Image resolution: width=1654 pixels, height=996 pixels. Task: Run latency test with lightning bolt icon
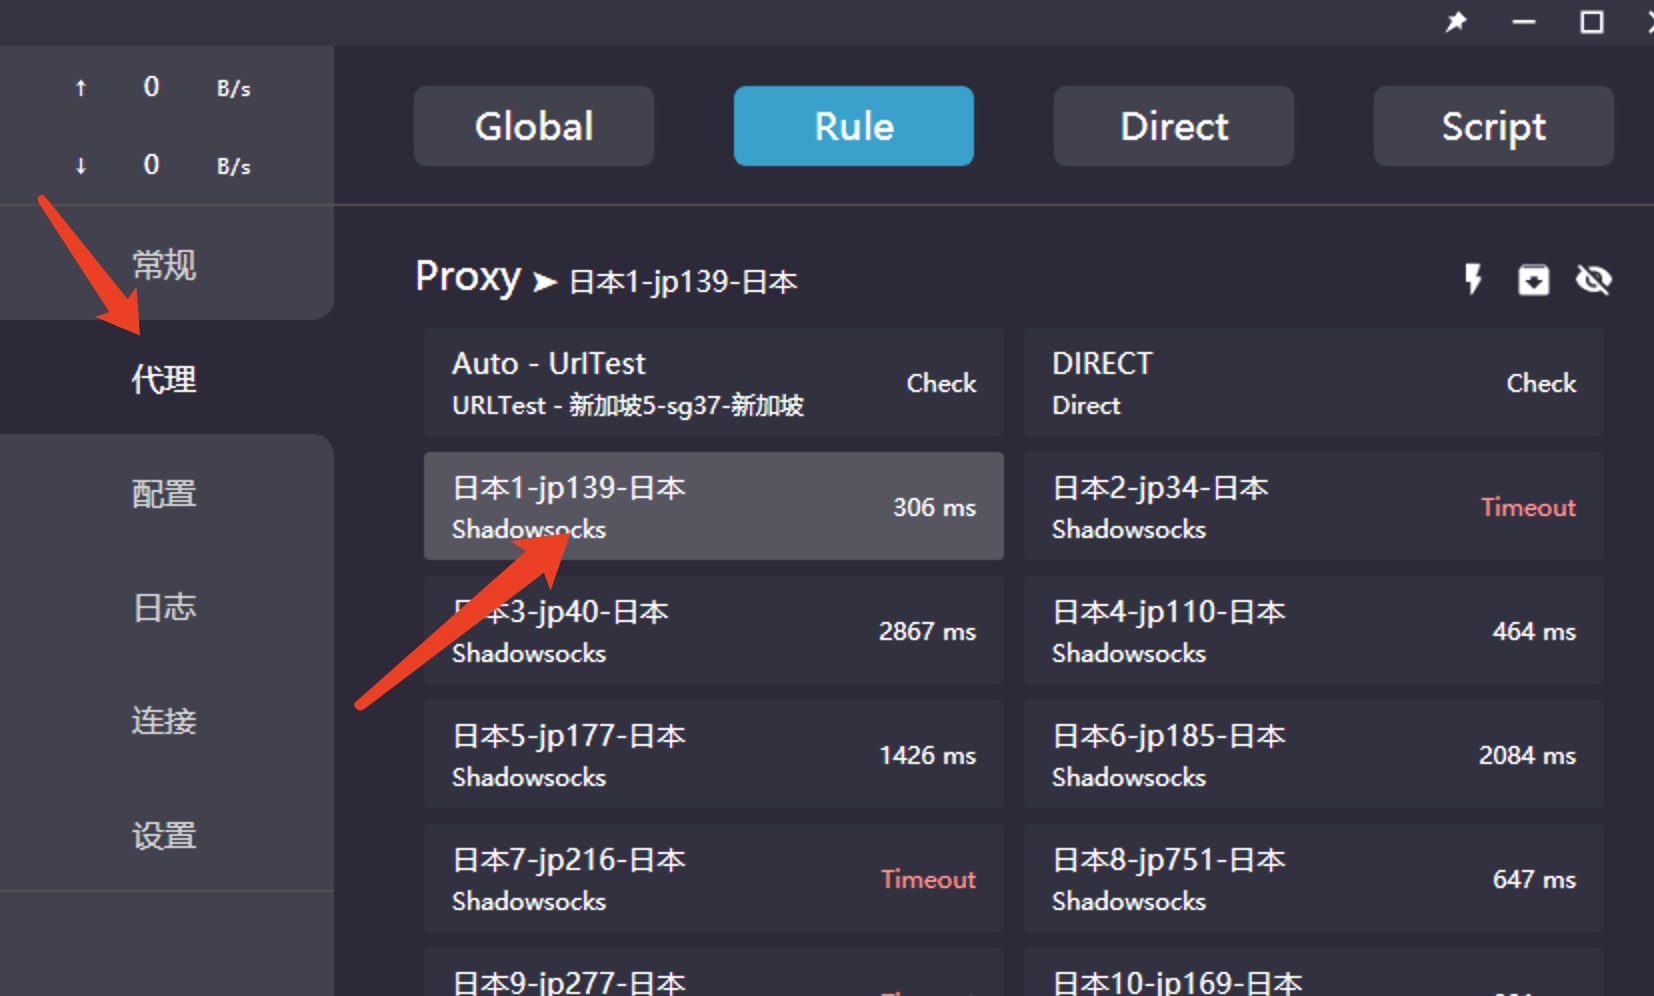pyautogui.click(x=1472, y=279)
